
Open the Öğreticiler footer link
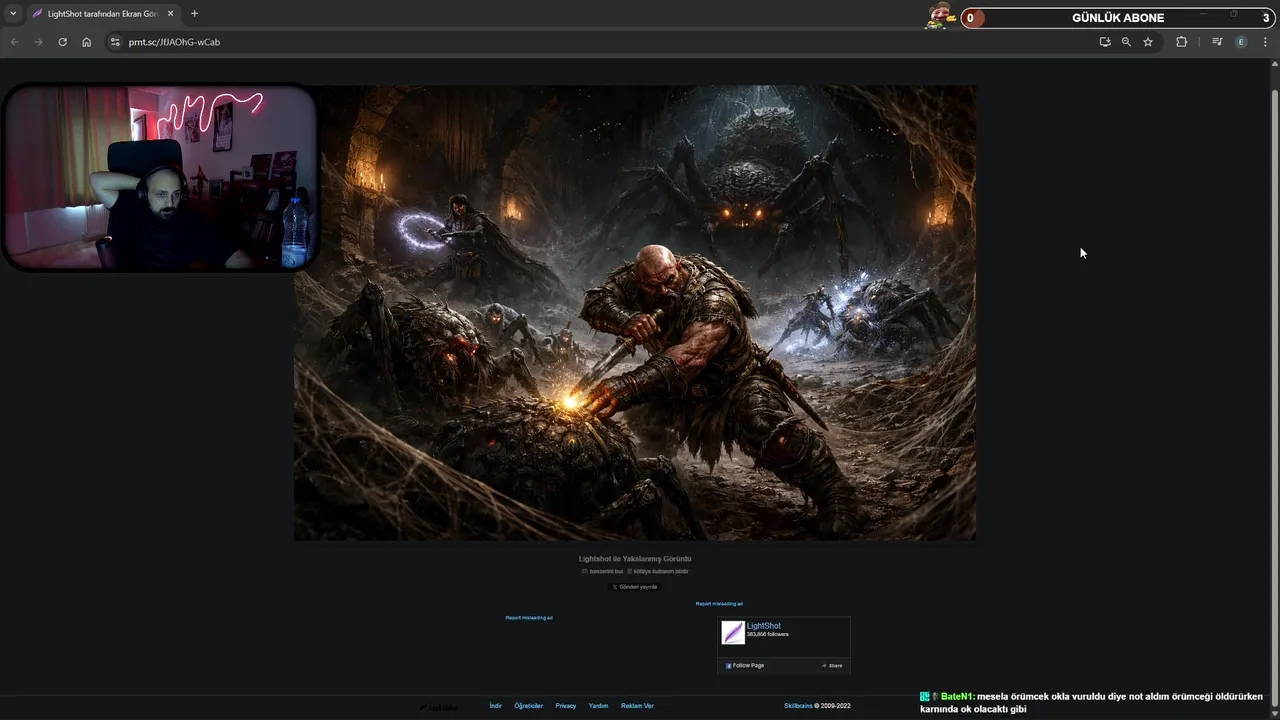528,706
